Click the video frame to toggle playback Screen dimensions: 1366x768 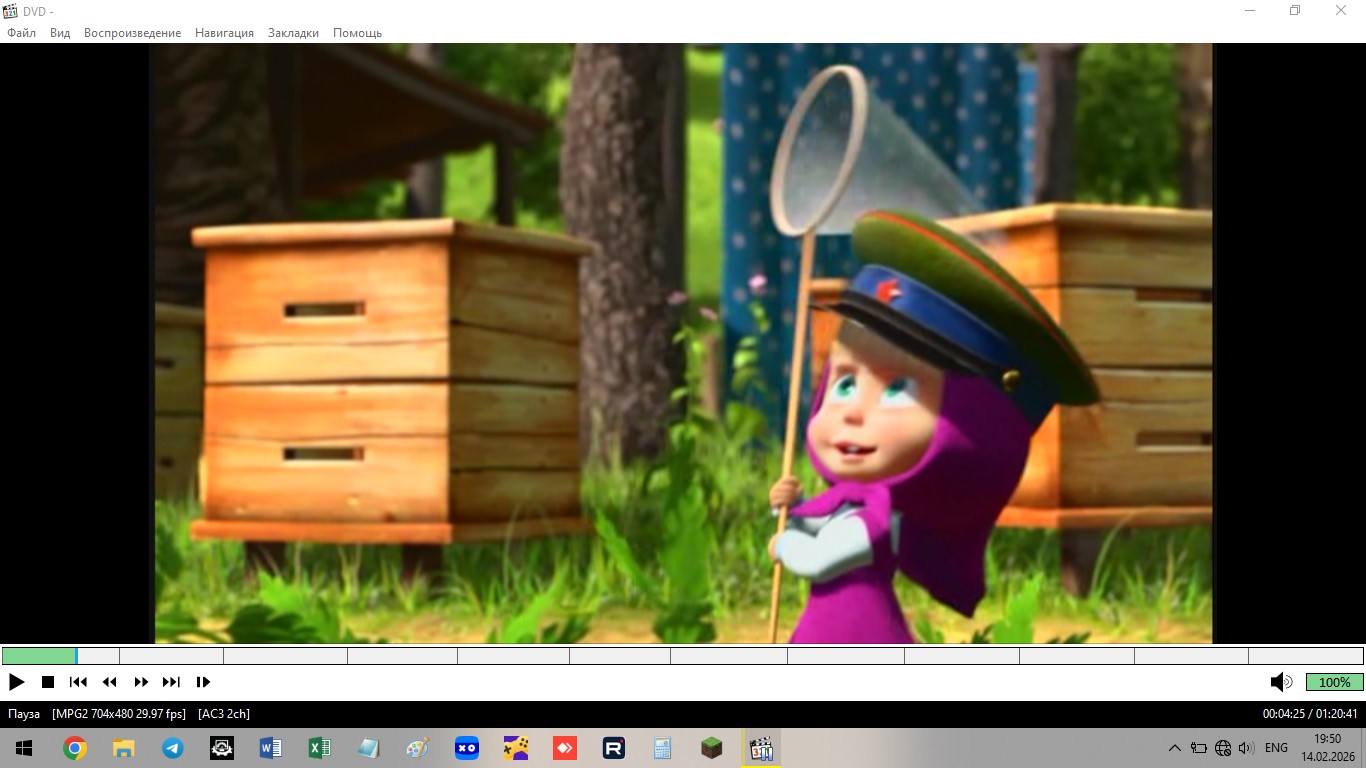coord(682,343)
